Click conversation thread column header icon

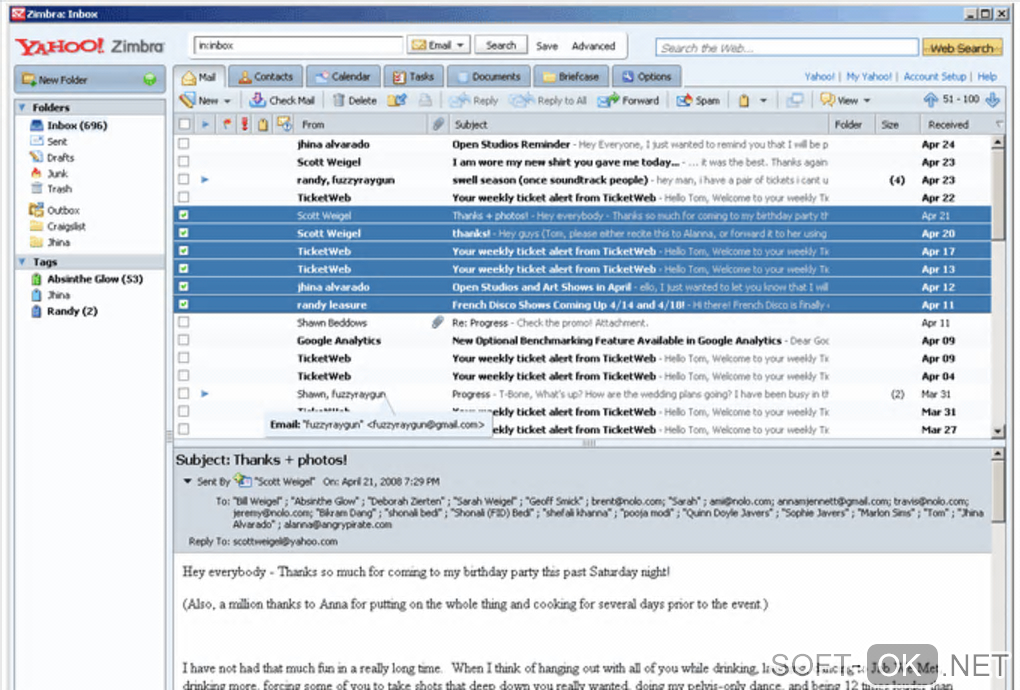click(x=205, y=124)
